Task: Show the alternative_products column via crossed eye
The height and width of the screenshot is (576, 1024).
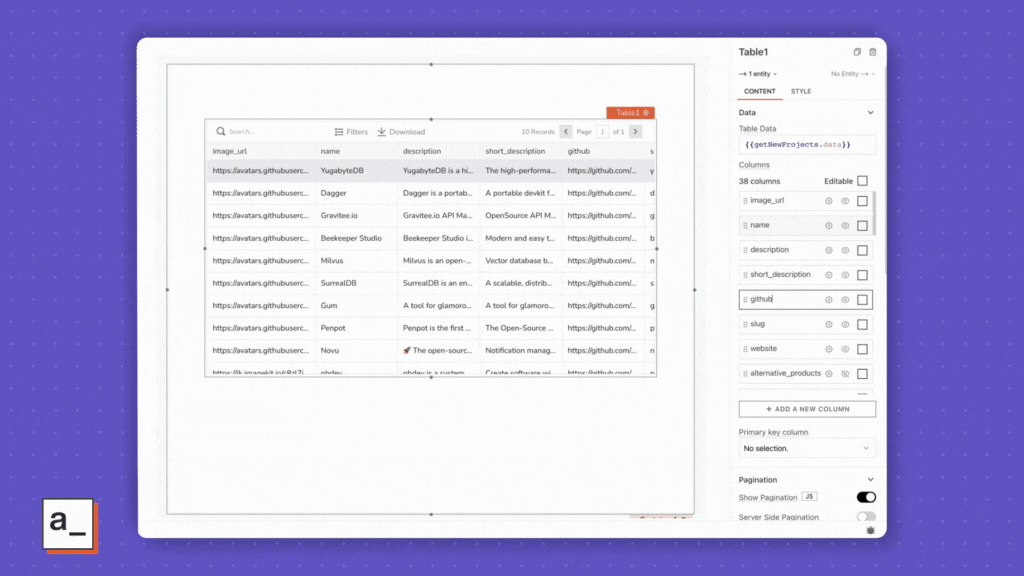Action: tap(845, 373)
